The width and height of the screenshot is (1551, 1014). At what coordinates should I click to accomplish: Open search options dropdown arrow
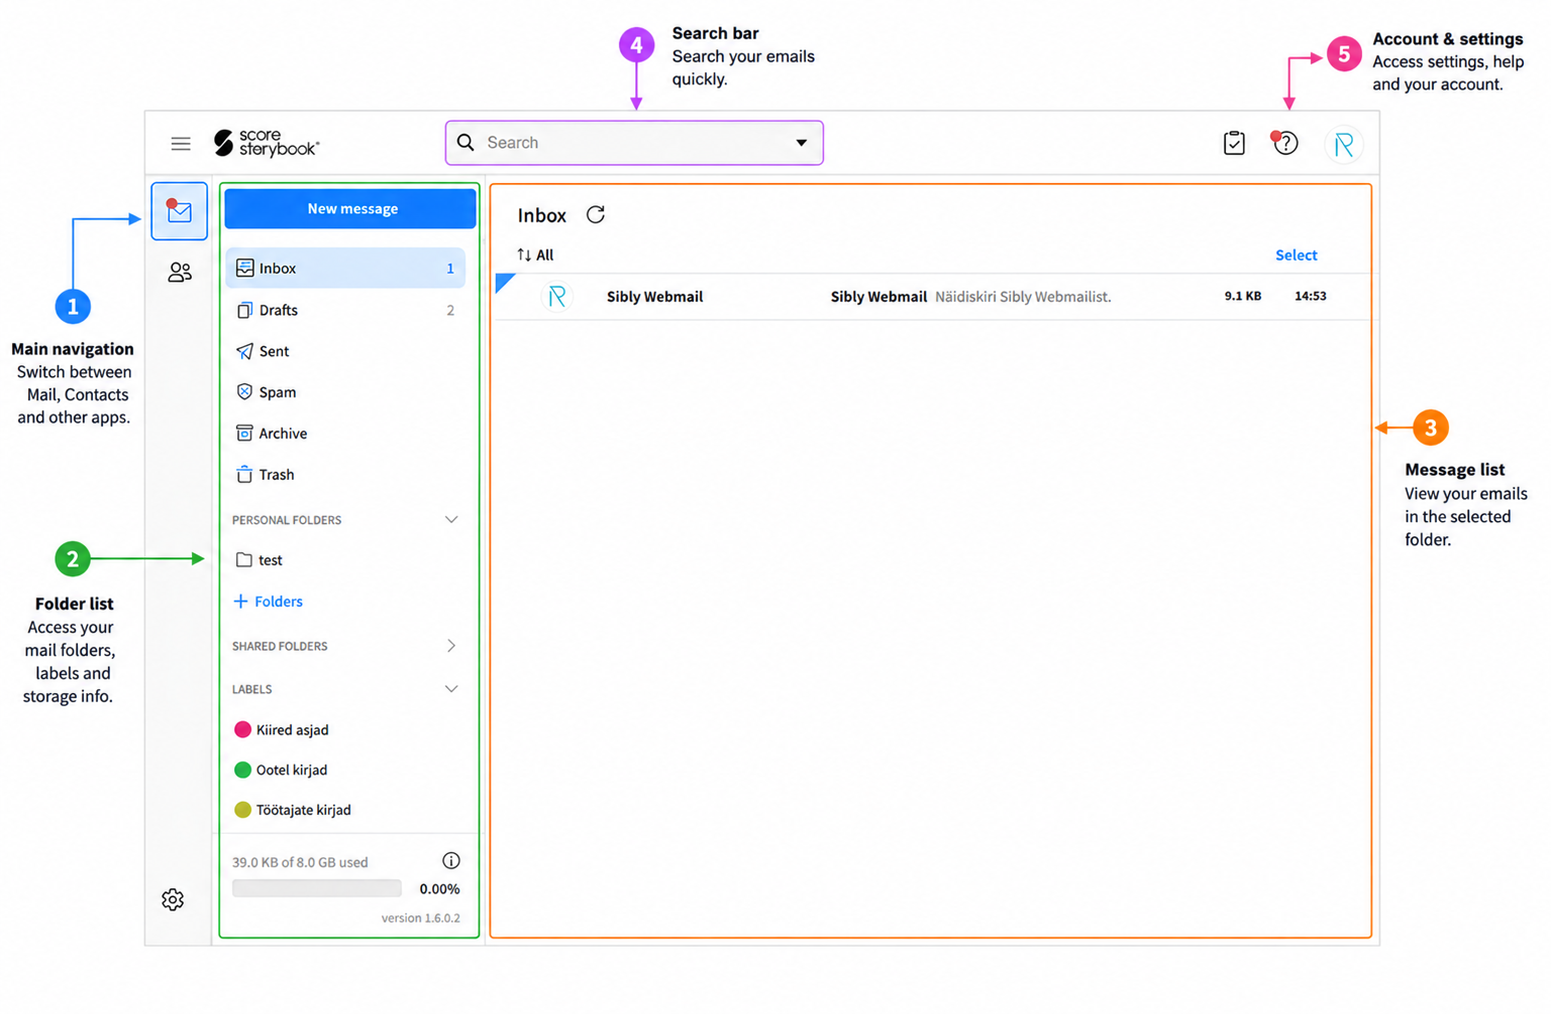(801, 143)
